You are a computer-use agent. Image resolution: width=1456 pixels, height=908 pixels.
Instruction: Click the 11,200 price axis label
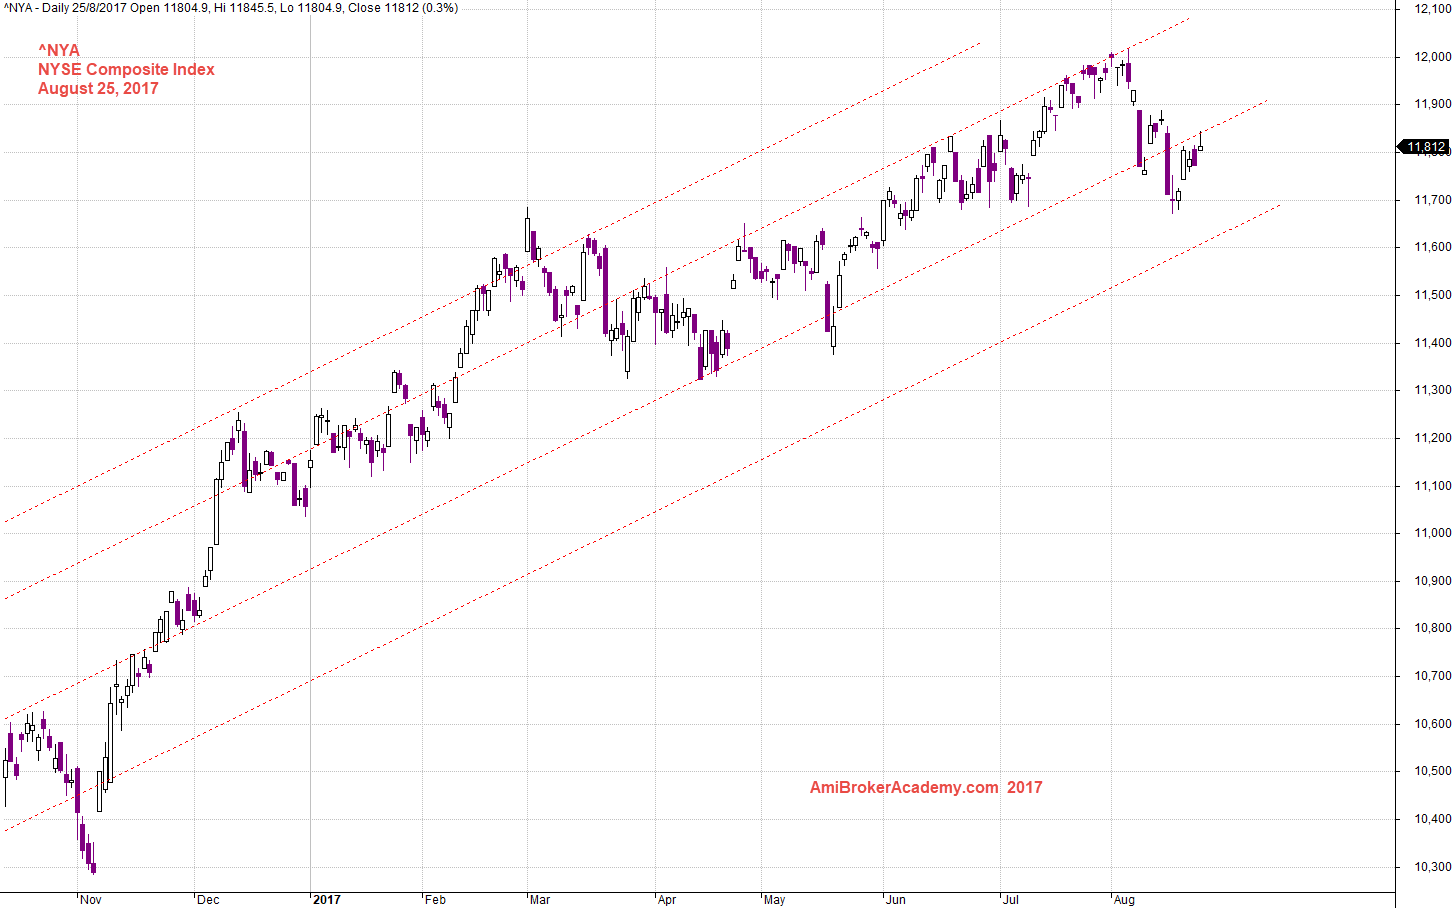tap(1432, 438)
